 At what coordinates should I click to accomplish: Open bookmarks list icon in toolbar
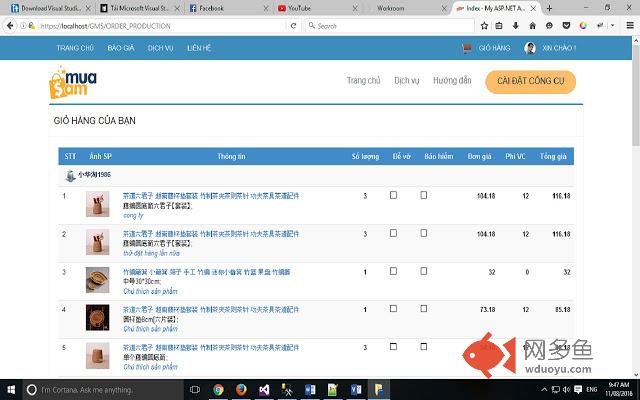point(499,26)
